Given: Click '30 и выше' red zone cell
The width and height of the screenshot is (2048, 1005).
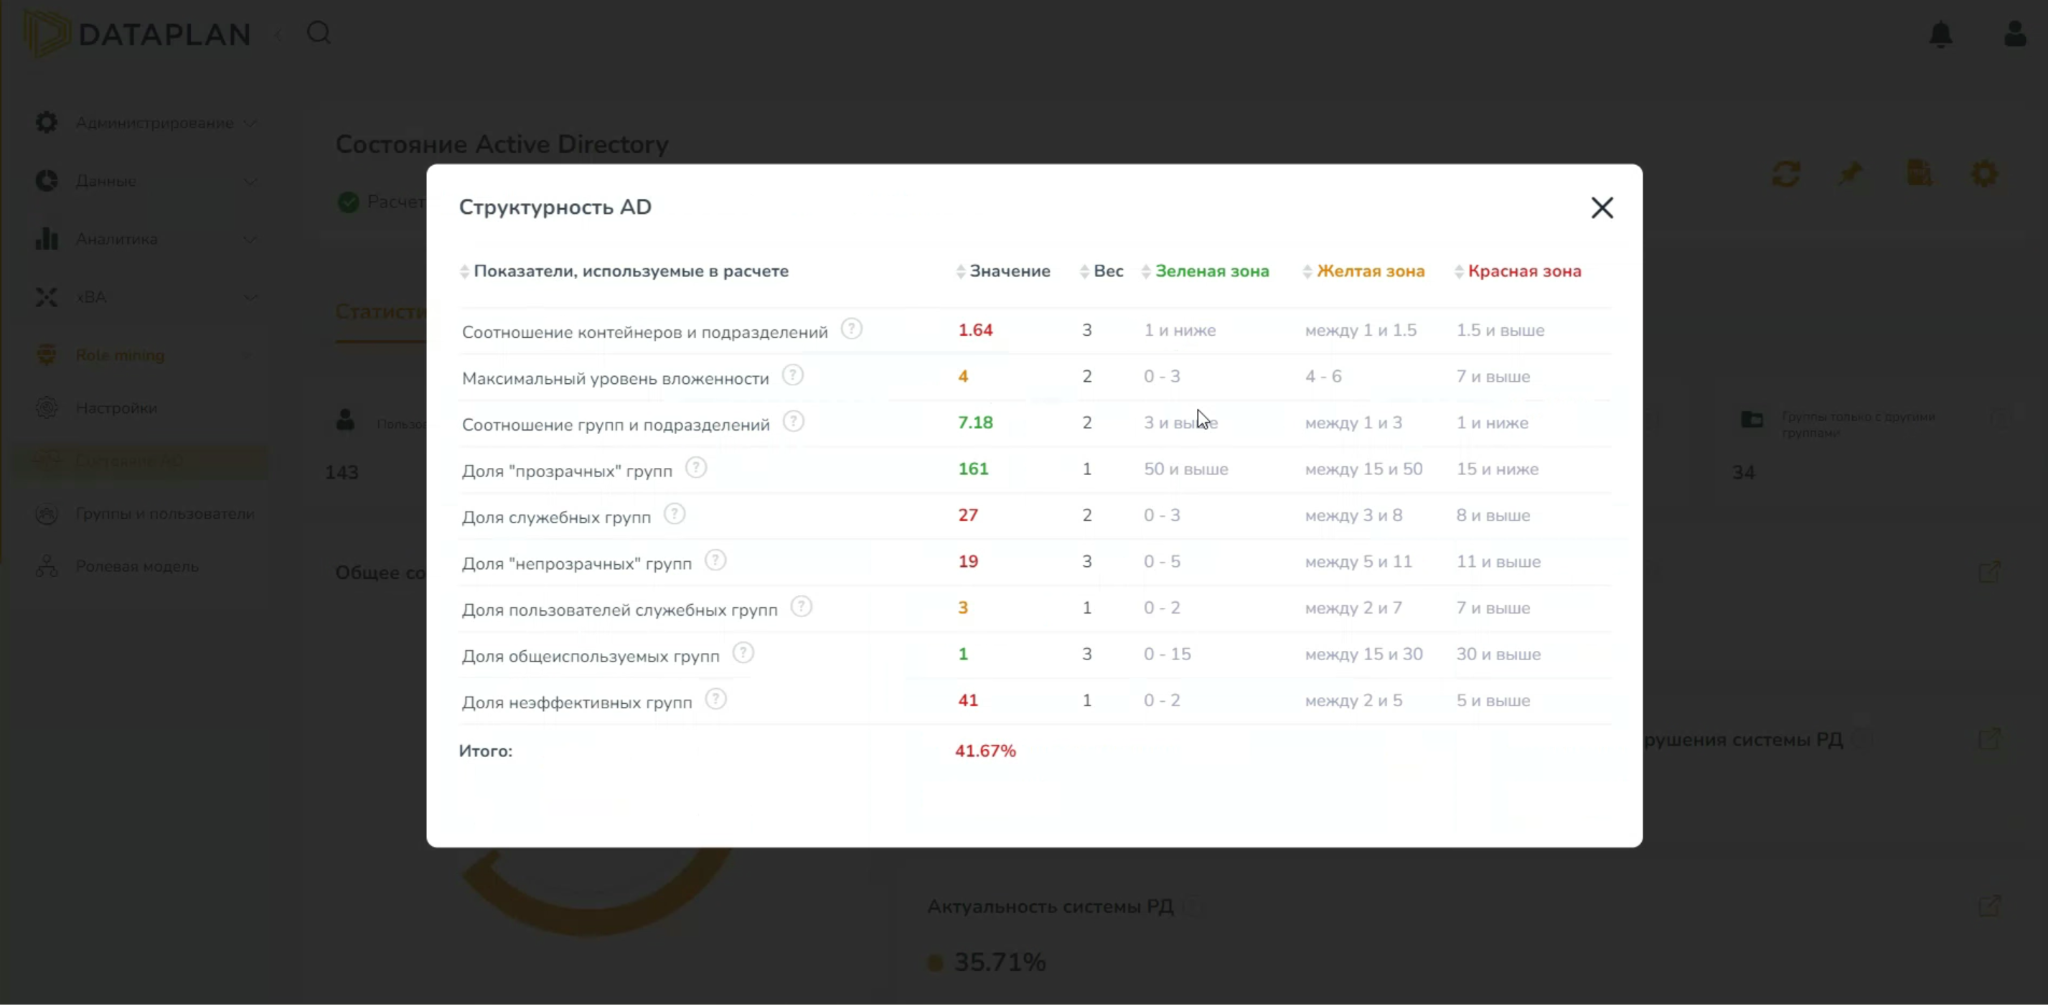Looking at the screenshot, I should pos(1498,654).
